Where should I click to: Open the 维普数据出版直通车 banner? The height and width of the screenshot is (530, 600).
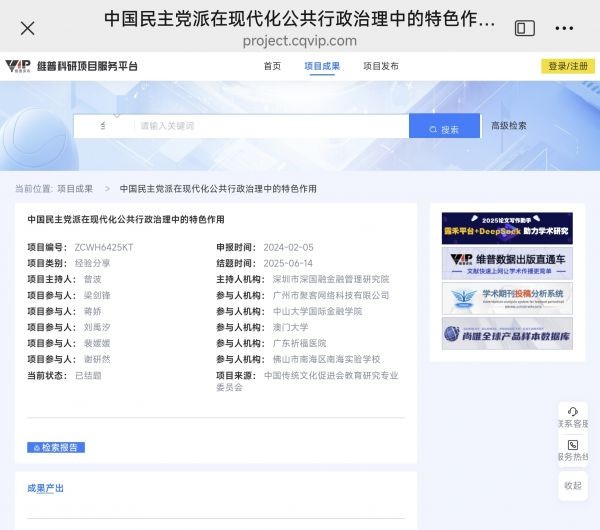click(507, 263)
